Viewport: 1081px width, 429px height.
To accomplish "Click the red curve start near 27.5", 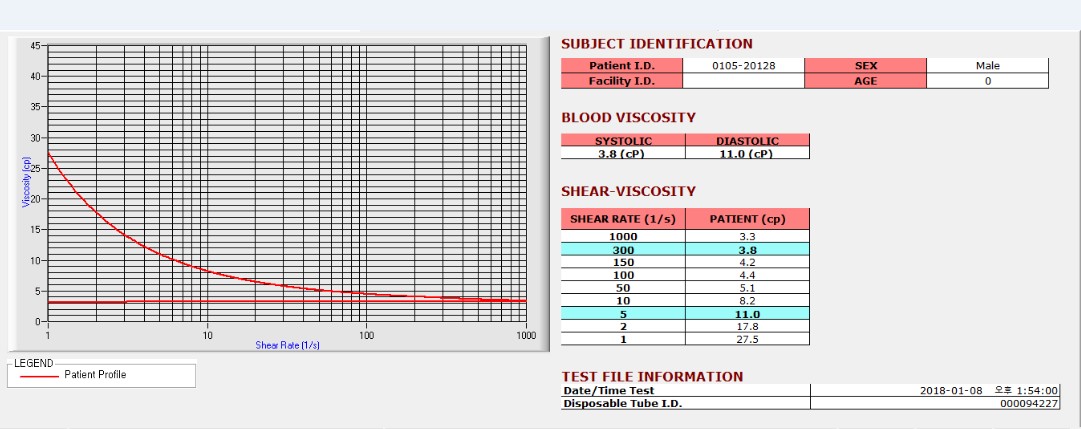I will (x=48, y=153).
